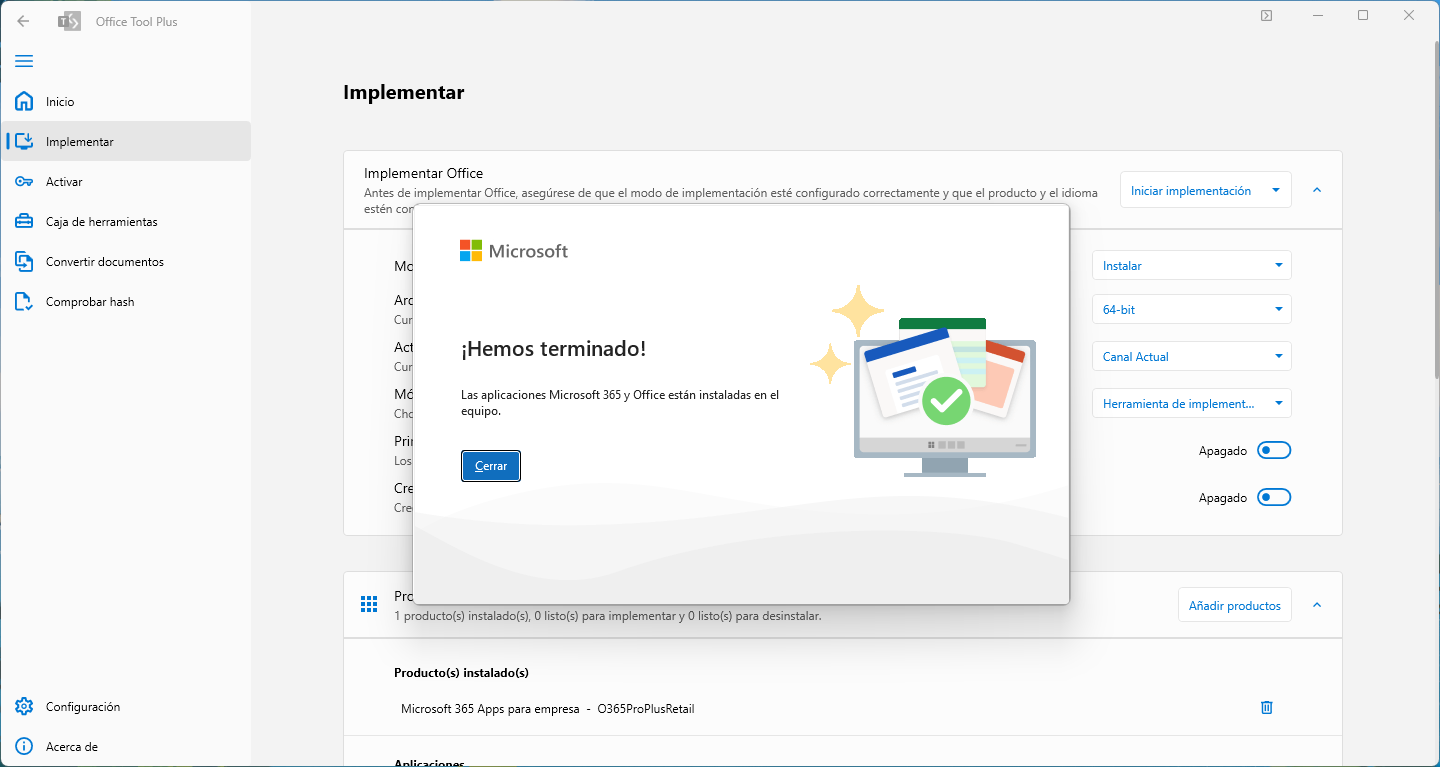Open Convertir documentos page
The image size is (1440, 767).
coord(126,261)
